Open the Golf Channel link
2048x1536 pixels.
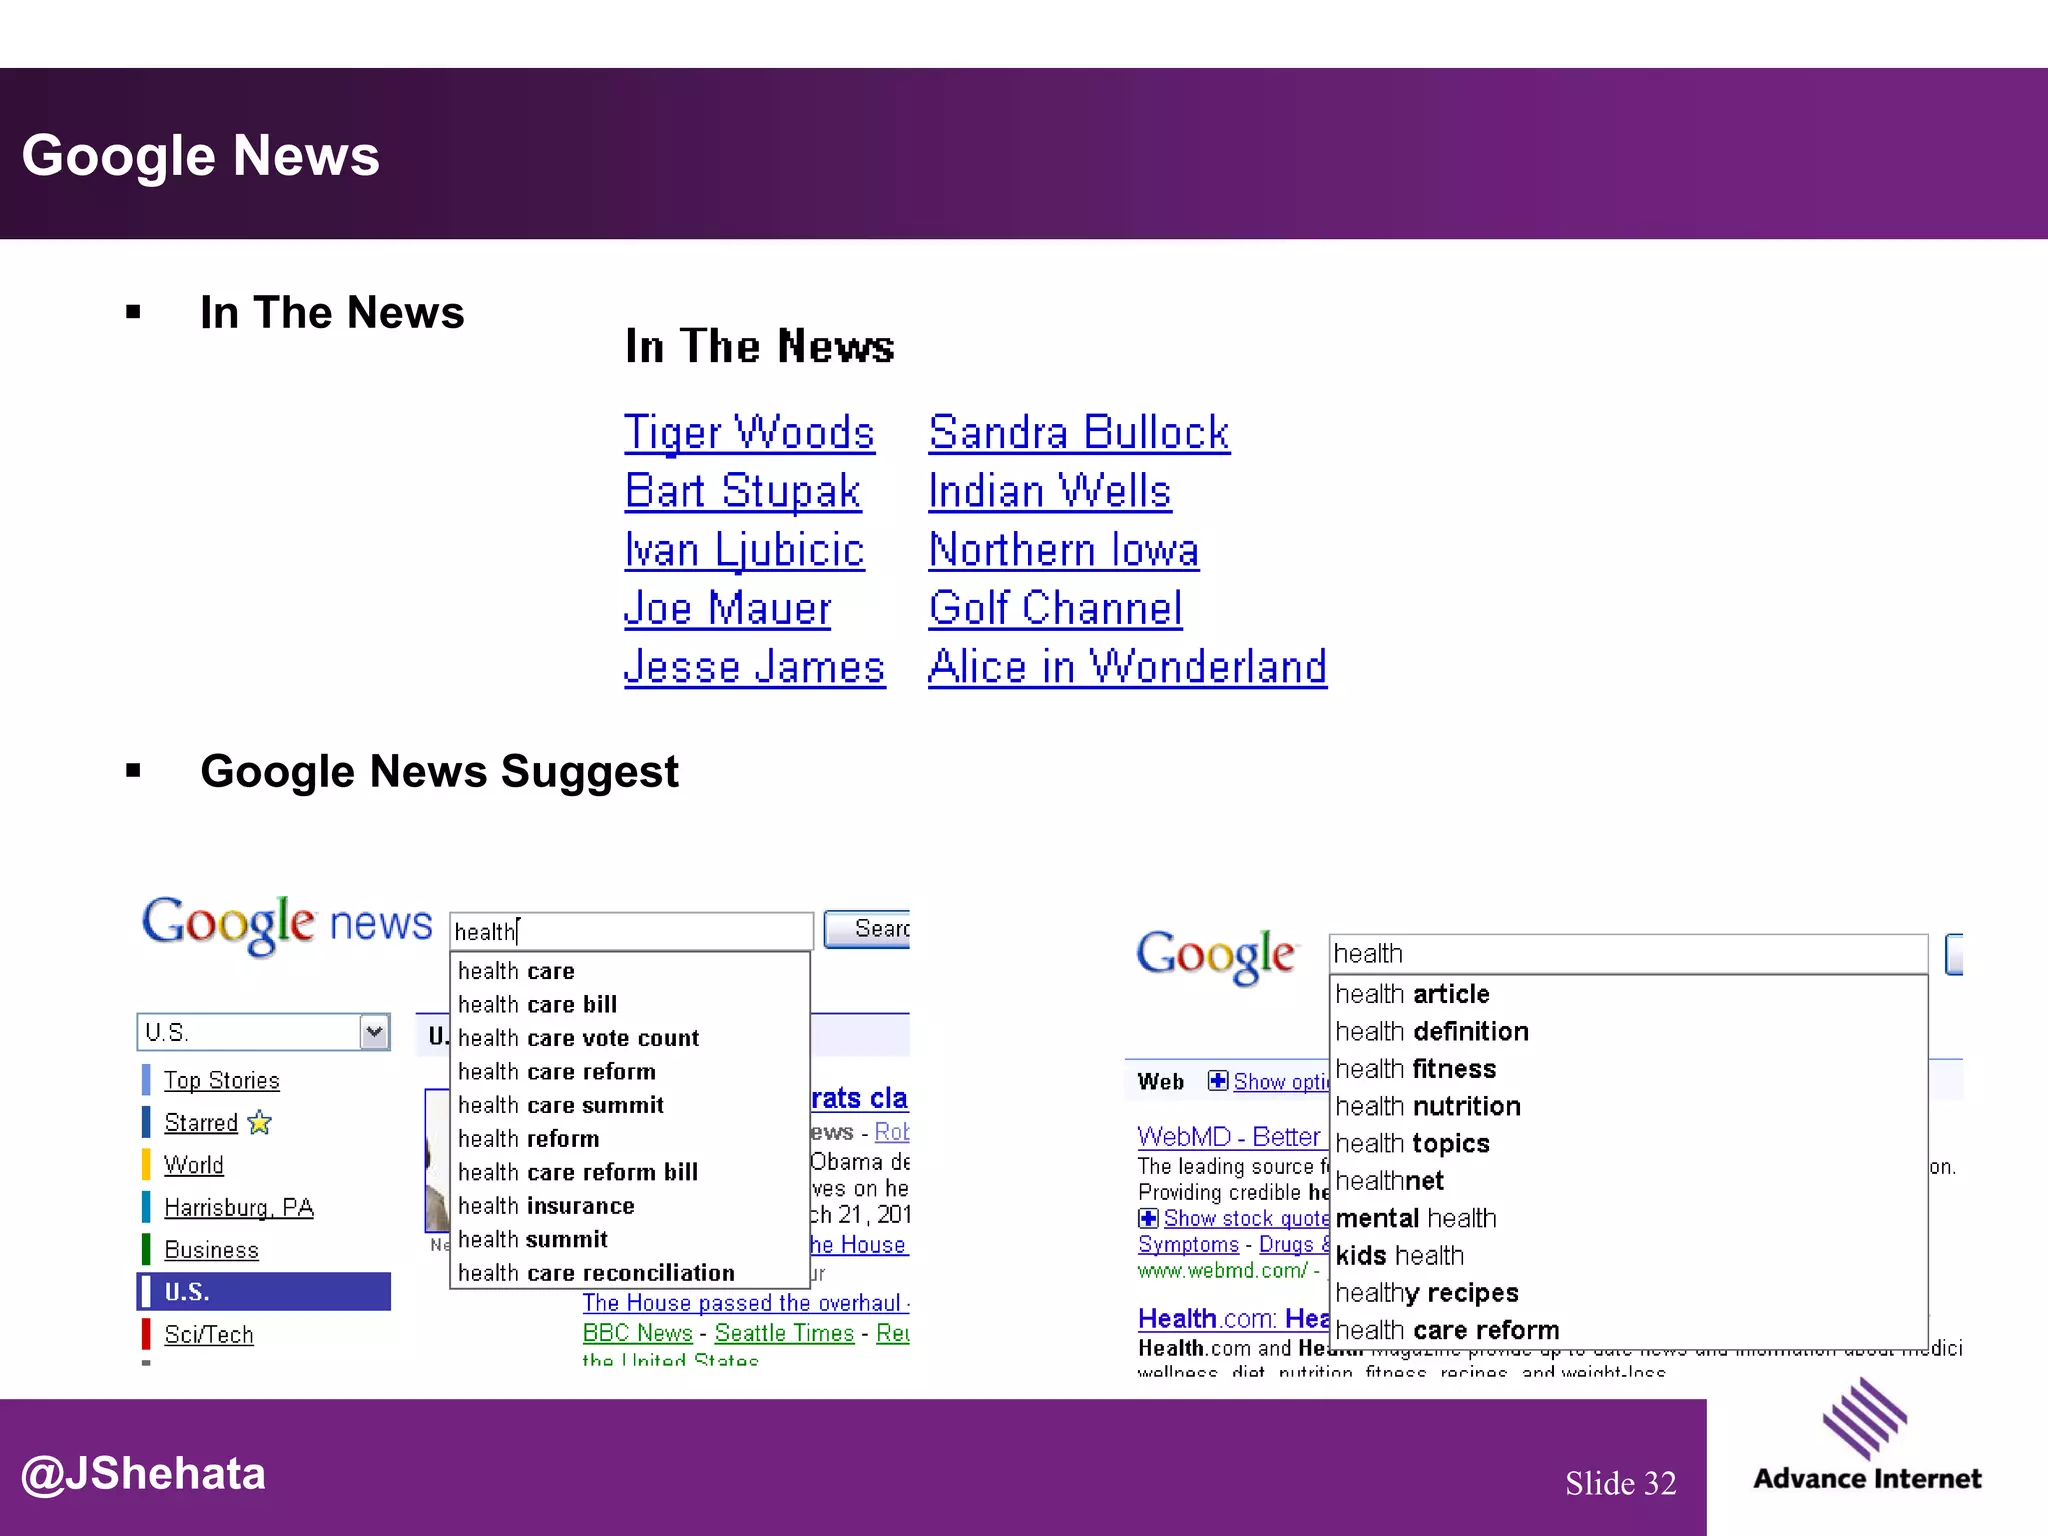coord(1055,608)
